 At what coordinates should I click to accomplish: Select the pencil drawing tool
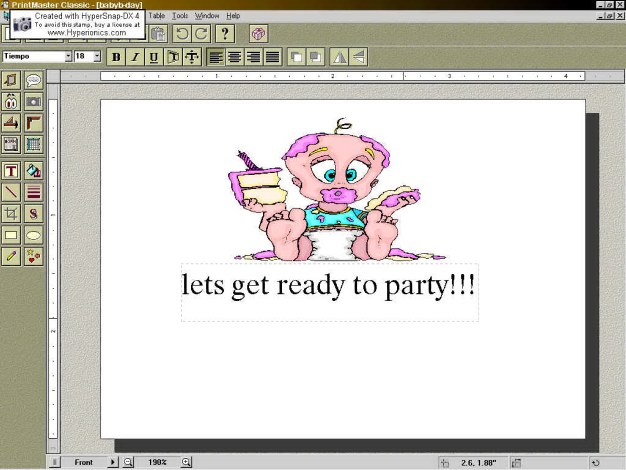coord(11,256)
